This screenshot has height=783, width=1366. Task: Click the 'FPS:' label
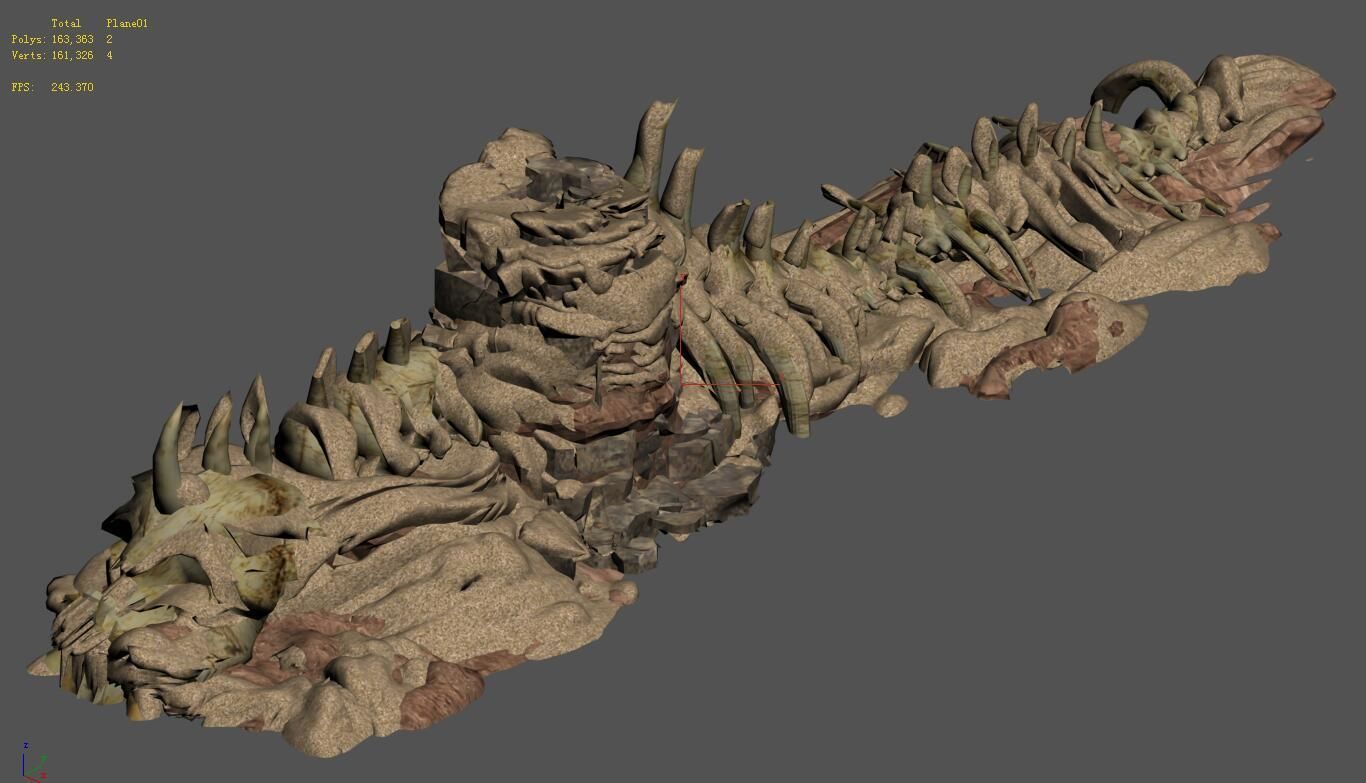click(23, 87)
